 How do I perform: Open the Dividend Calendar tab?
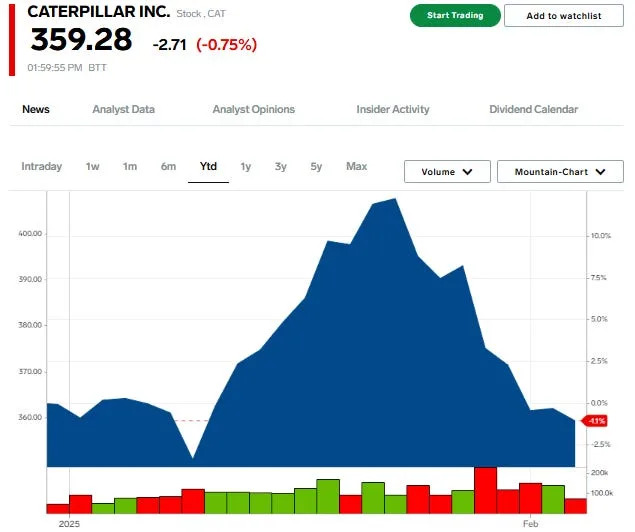534,109
